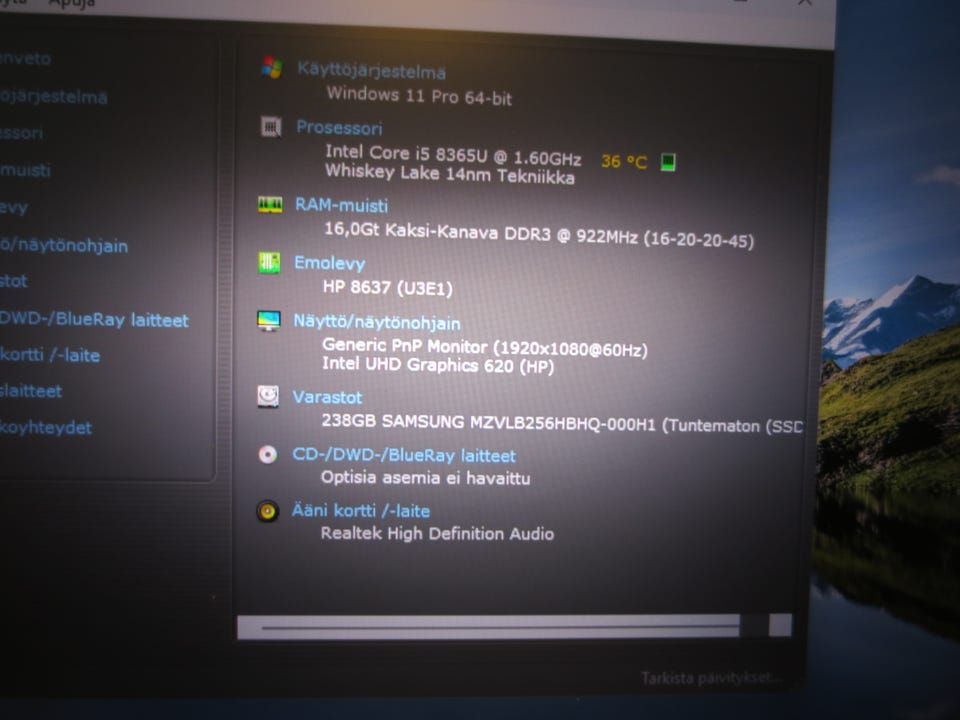Click the green motherboard icon

pos(269,263)
